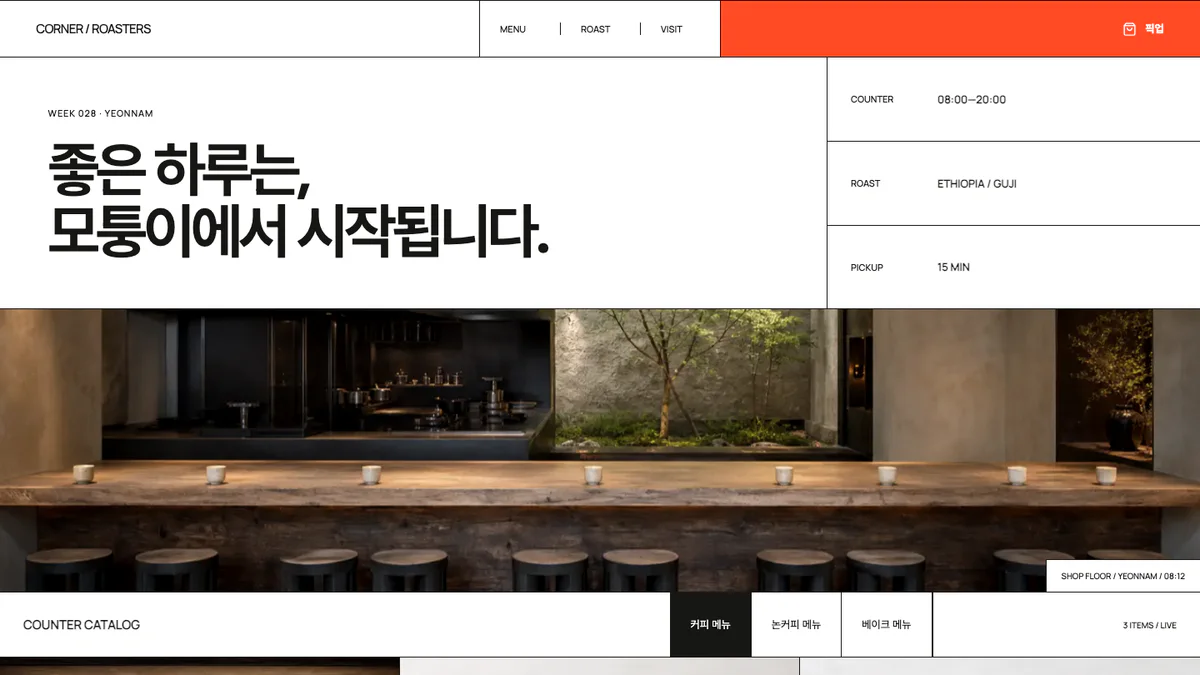Image resolution: width=1200 pixels, height=675 pixels.
Task: Click the COUNTER label in info panel
Action: [872, 100]
